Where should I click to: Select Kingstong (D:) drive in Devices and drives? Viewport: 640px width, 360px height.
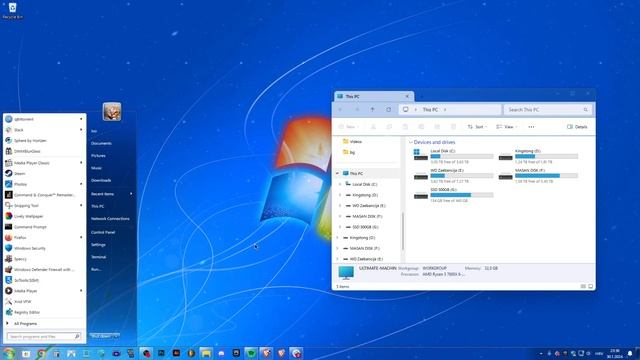(538, 156)
